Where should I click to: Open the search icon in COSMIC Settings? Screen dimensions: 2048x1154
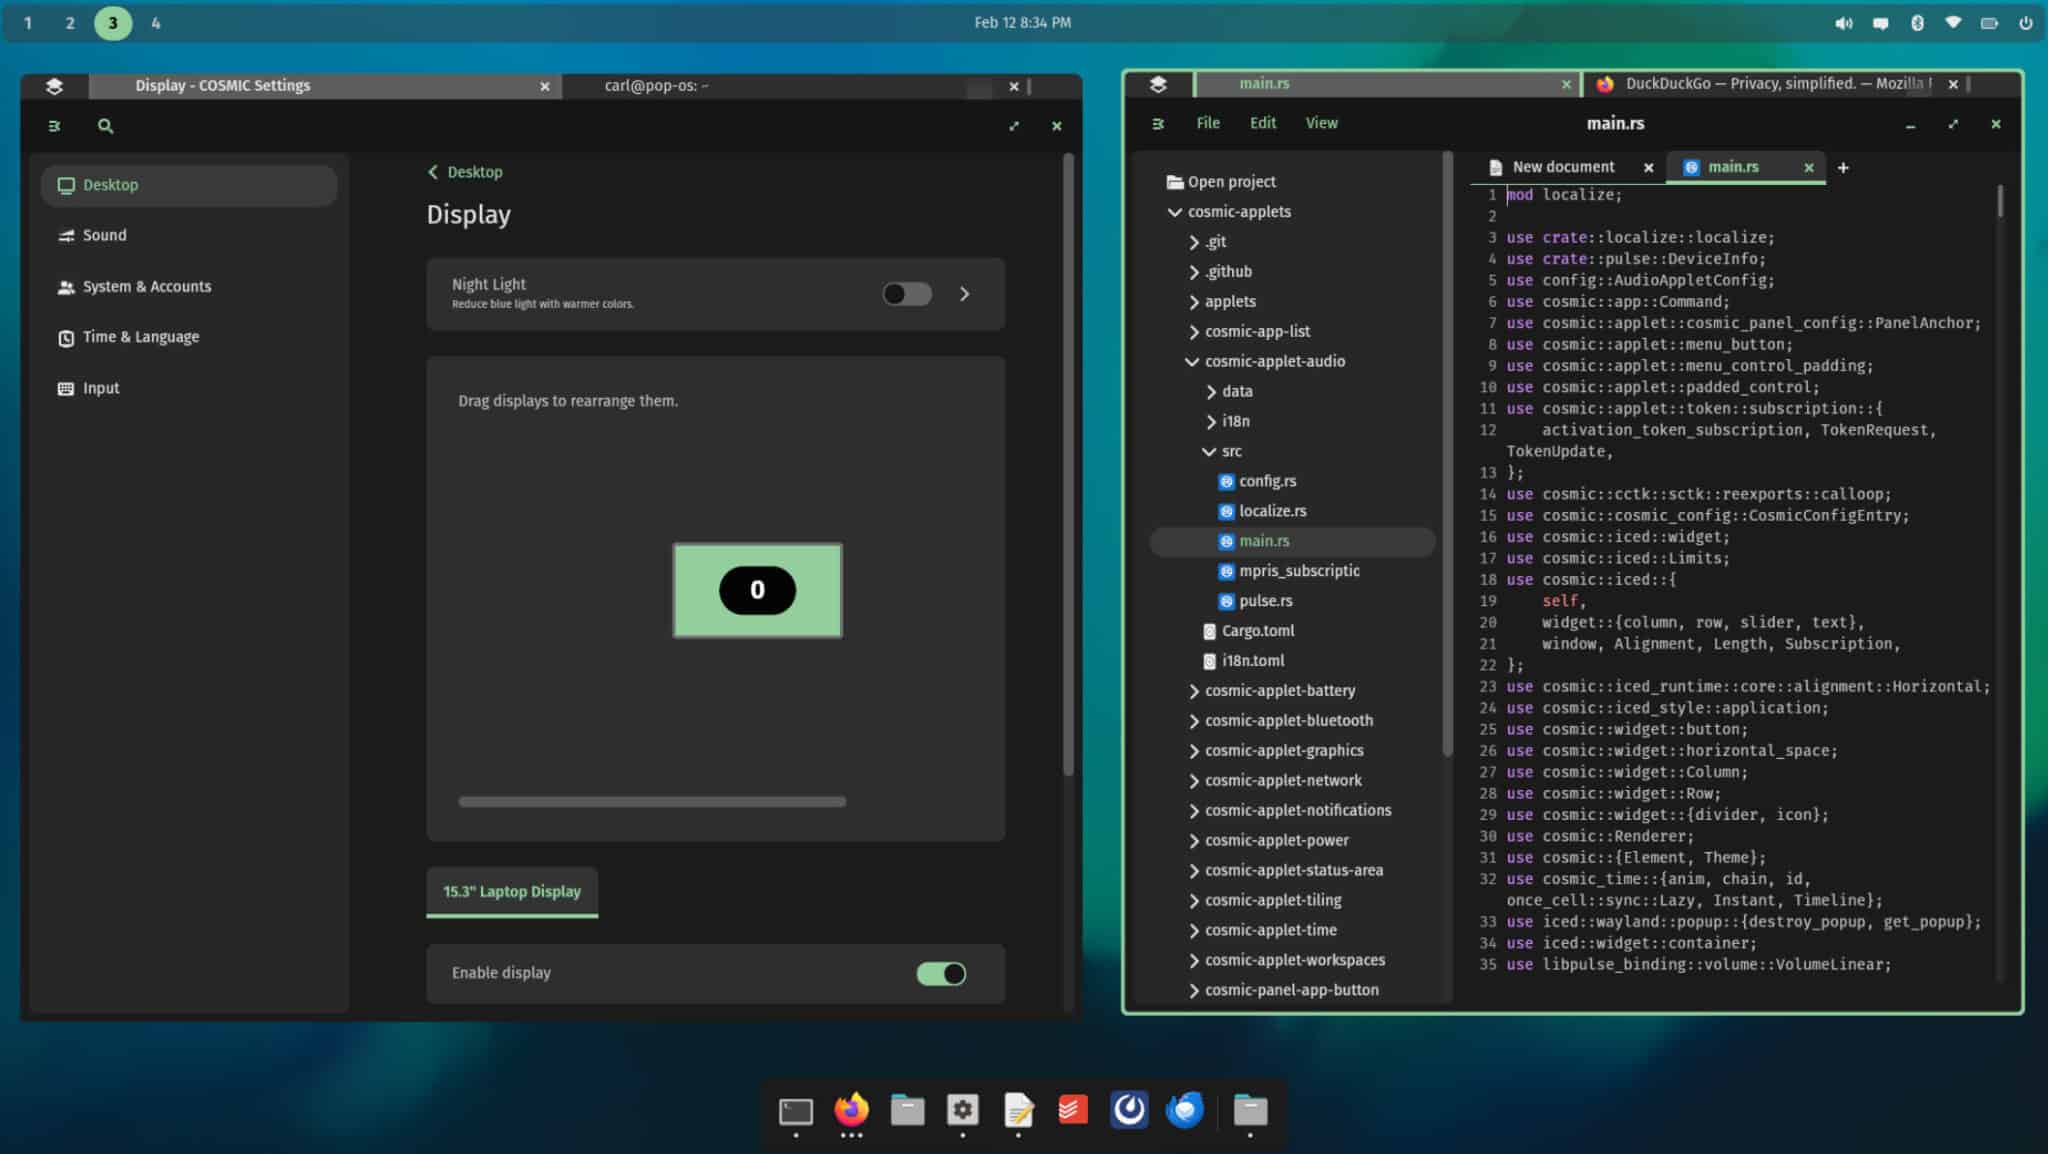[106, 126]
